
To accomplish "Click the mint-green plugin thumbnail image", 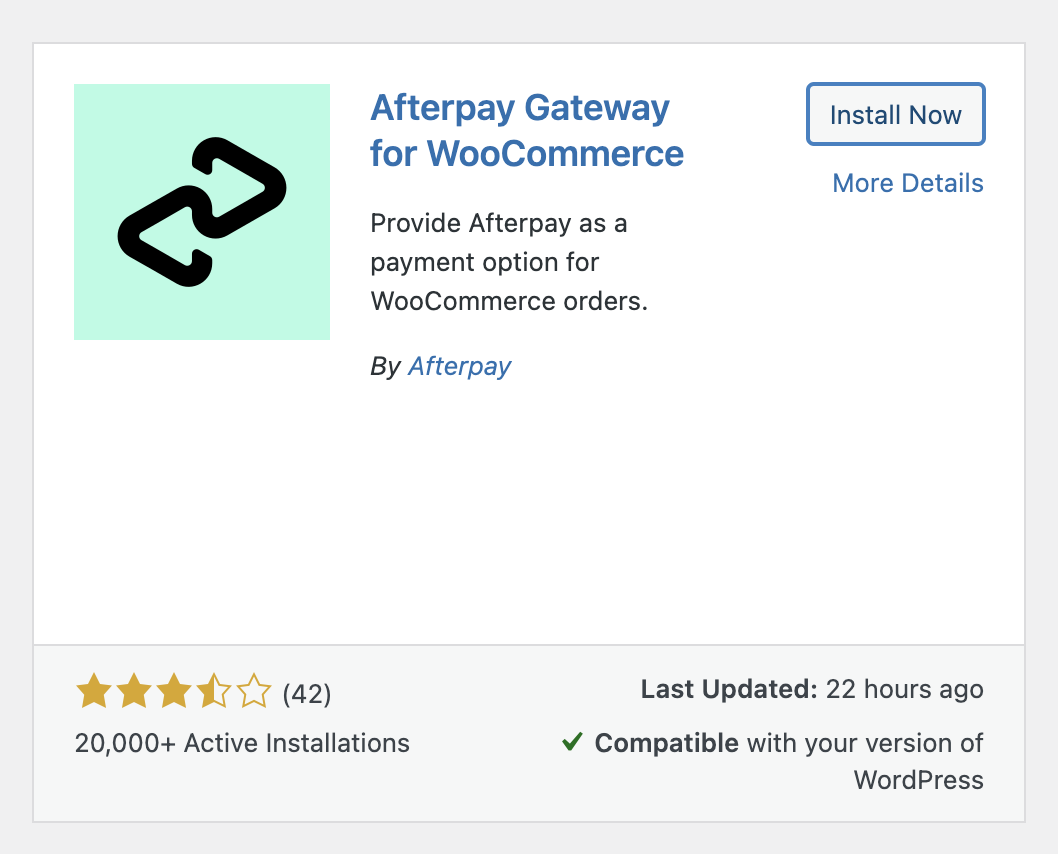I will [x=200, y=211].
